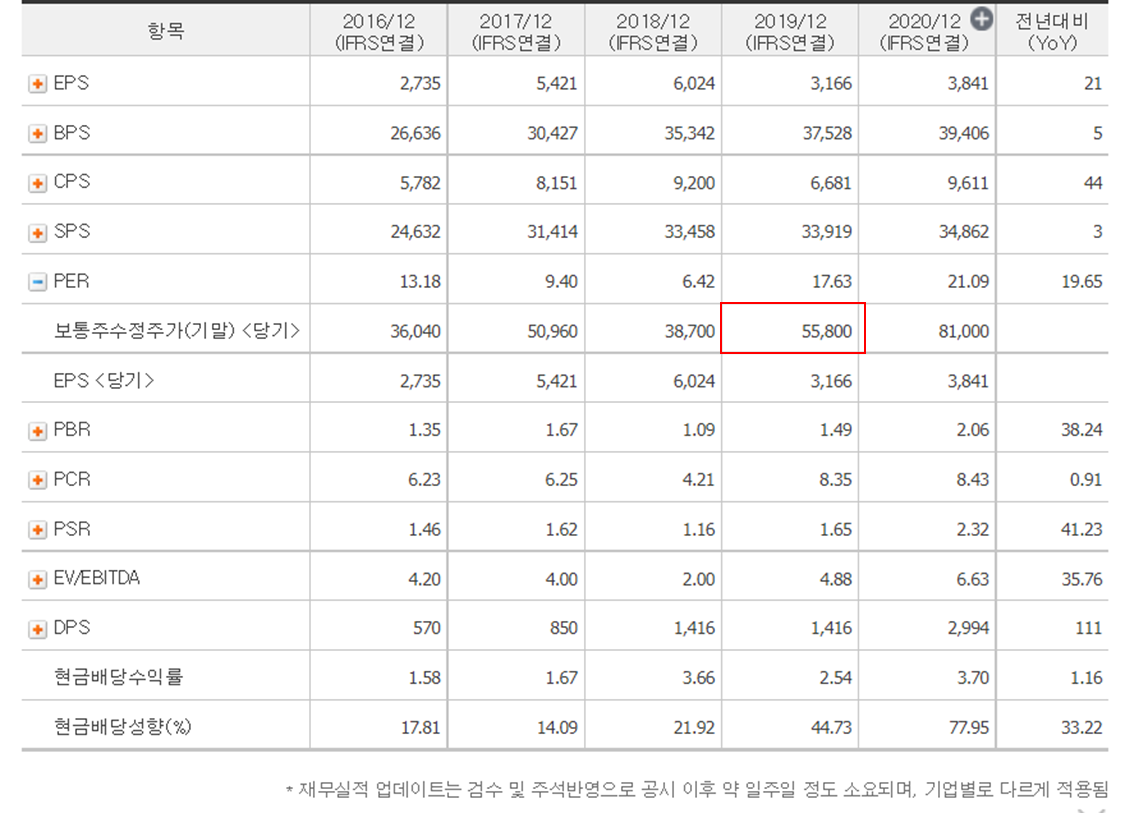Click the DPS 2020/12 value 2,994
This screenshot has height=813, width=1125.
click(968, 629)
